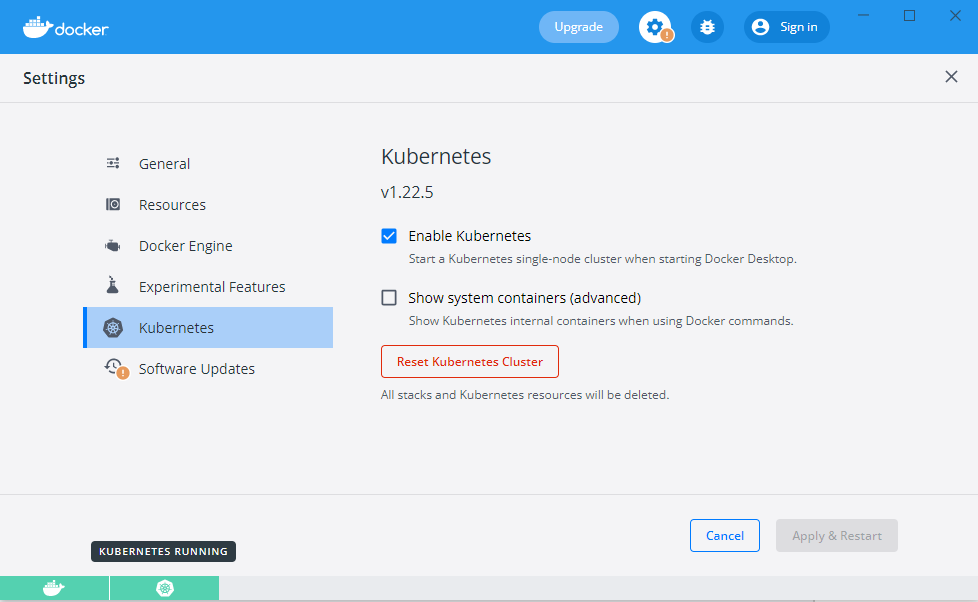
Task: Click the Cancel button
Action: point(725,535)
